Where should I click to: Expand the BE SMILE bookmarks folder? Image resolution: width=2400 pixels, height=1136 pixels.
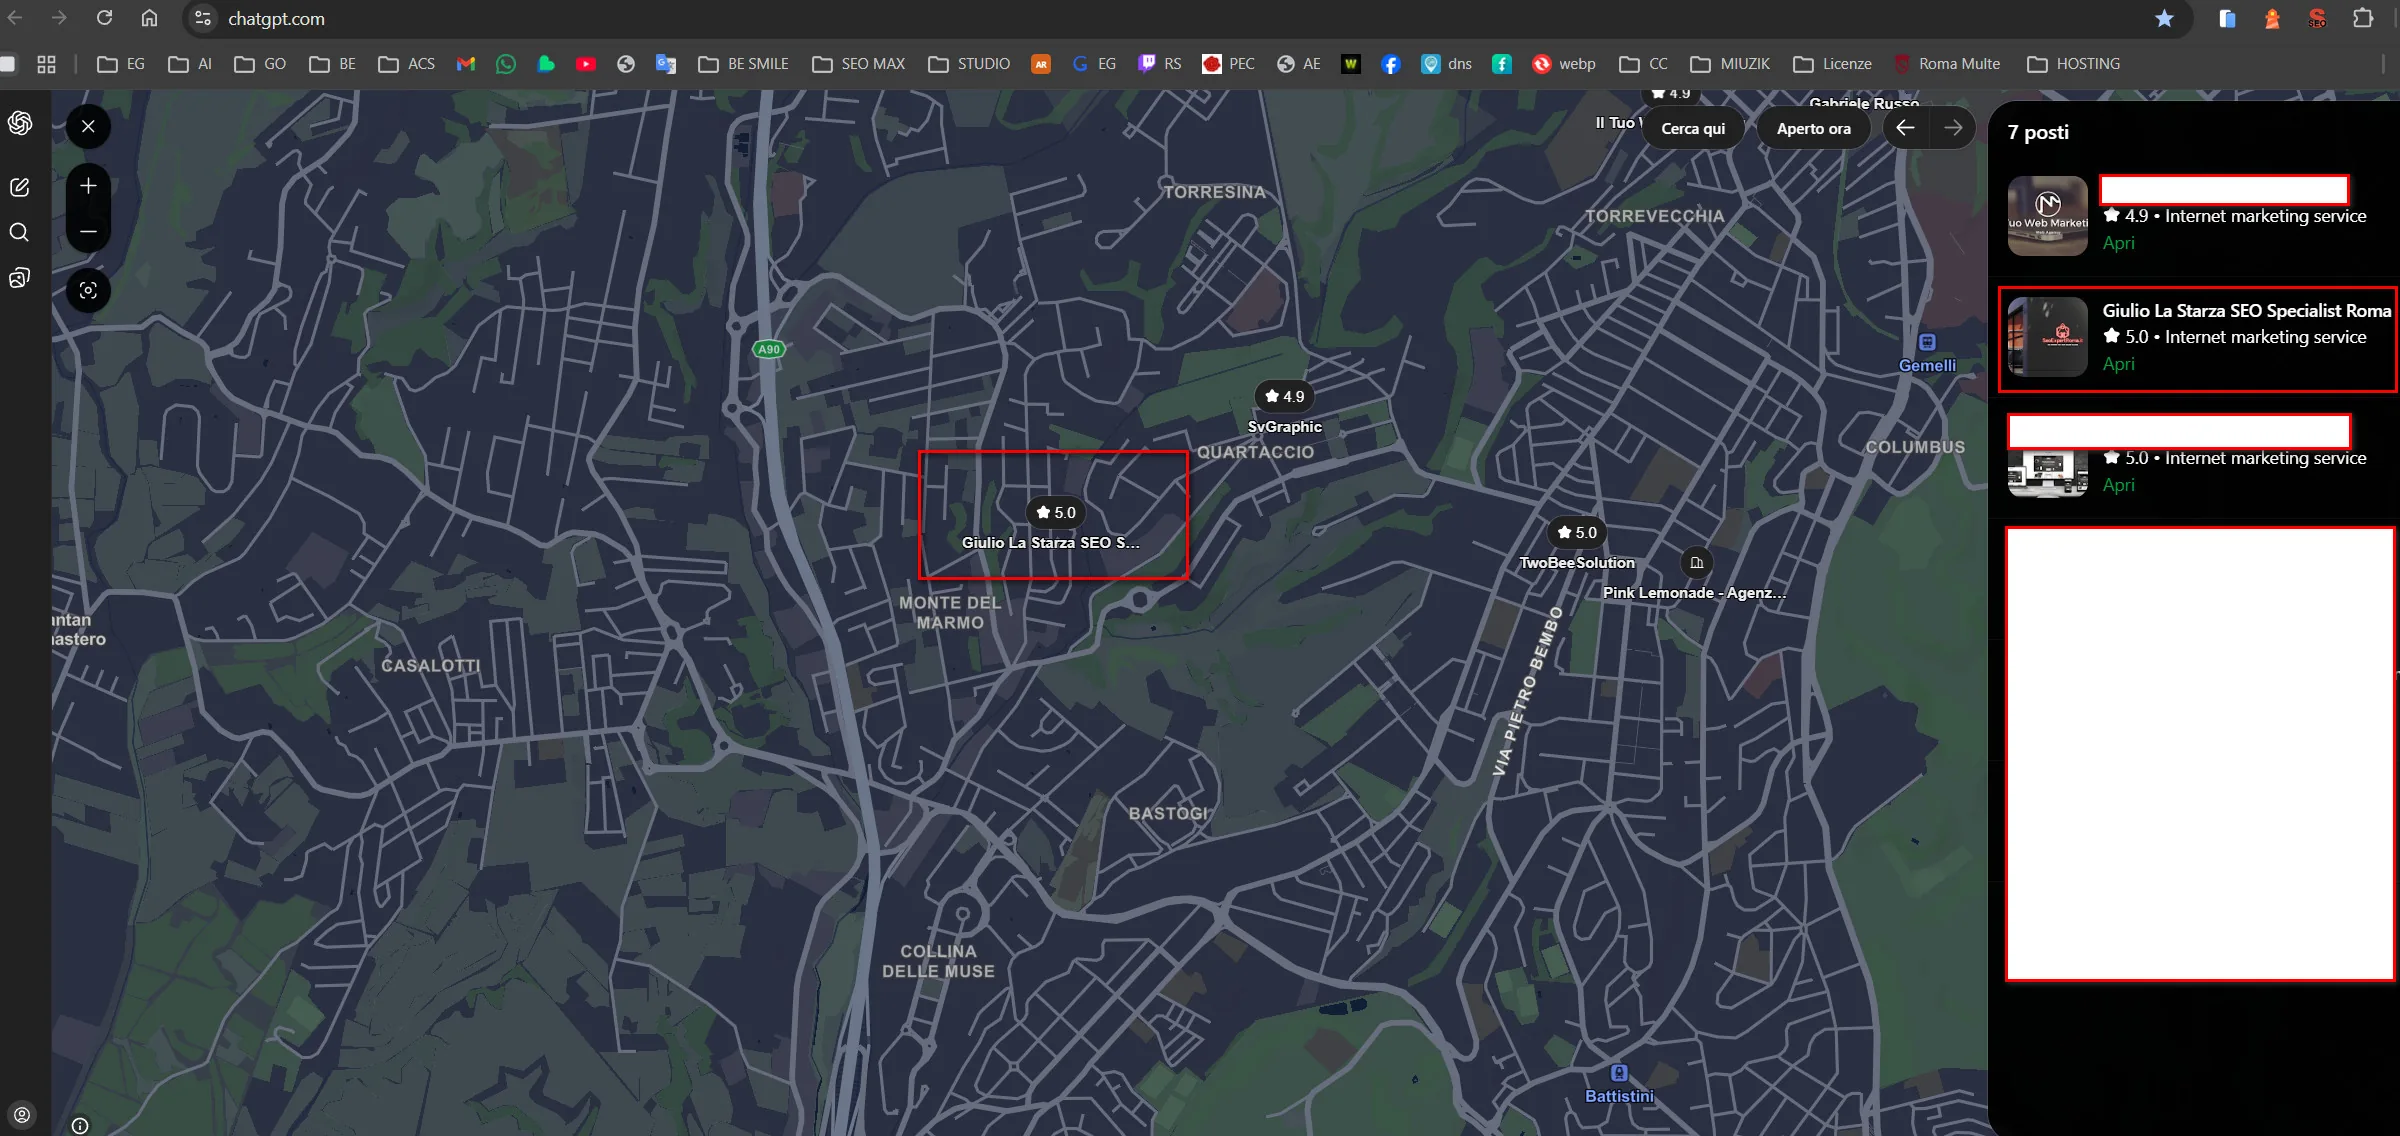pos(743,64)
